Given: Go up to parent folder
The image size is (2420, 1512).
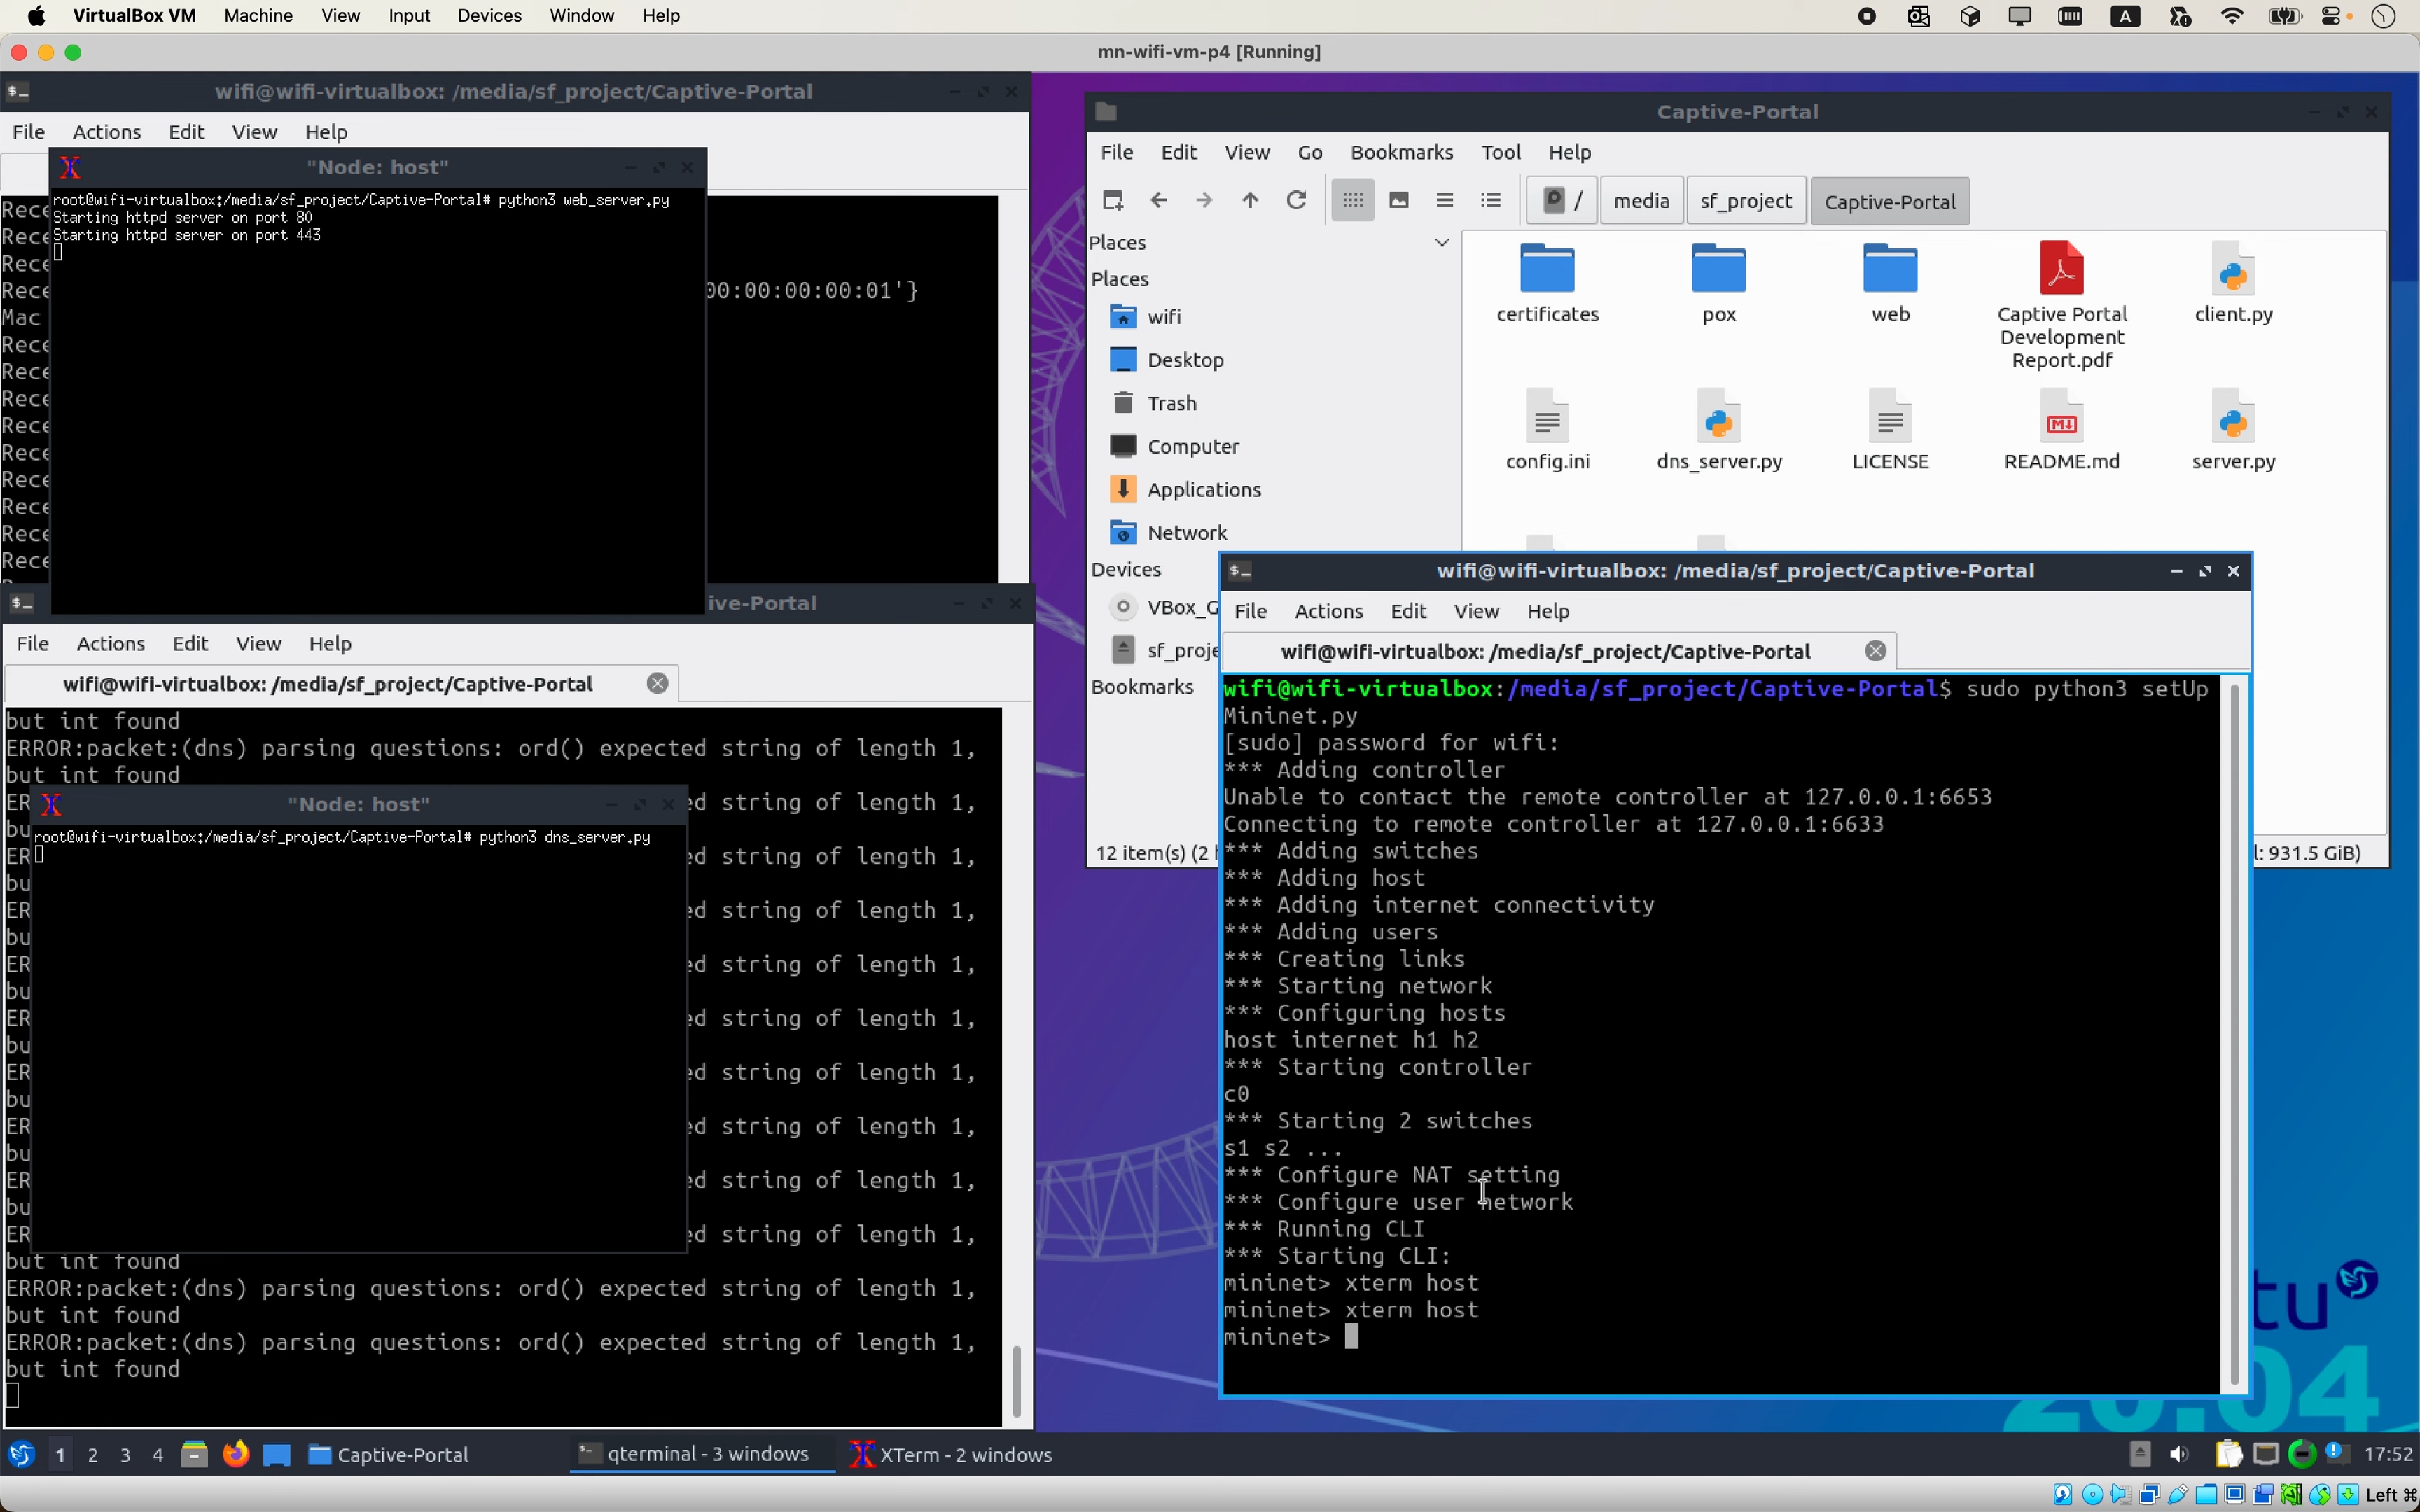Looking at the screenshot, I should (x=1250, y=200).
